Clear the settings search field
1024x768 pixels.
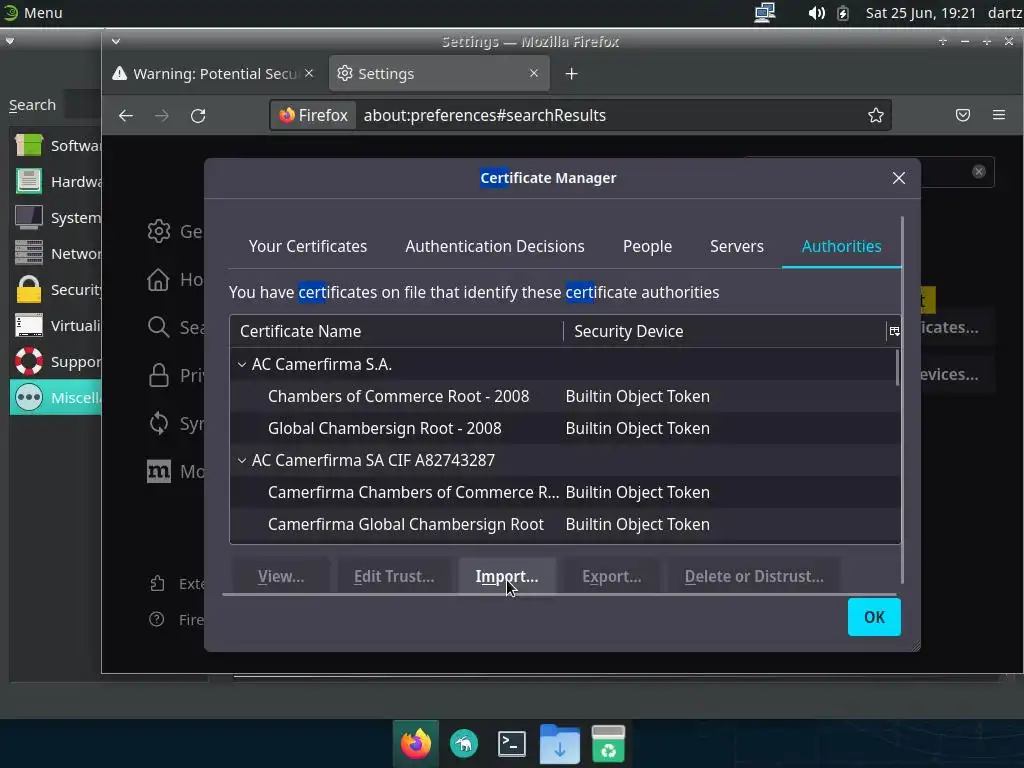click(978, 172)
